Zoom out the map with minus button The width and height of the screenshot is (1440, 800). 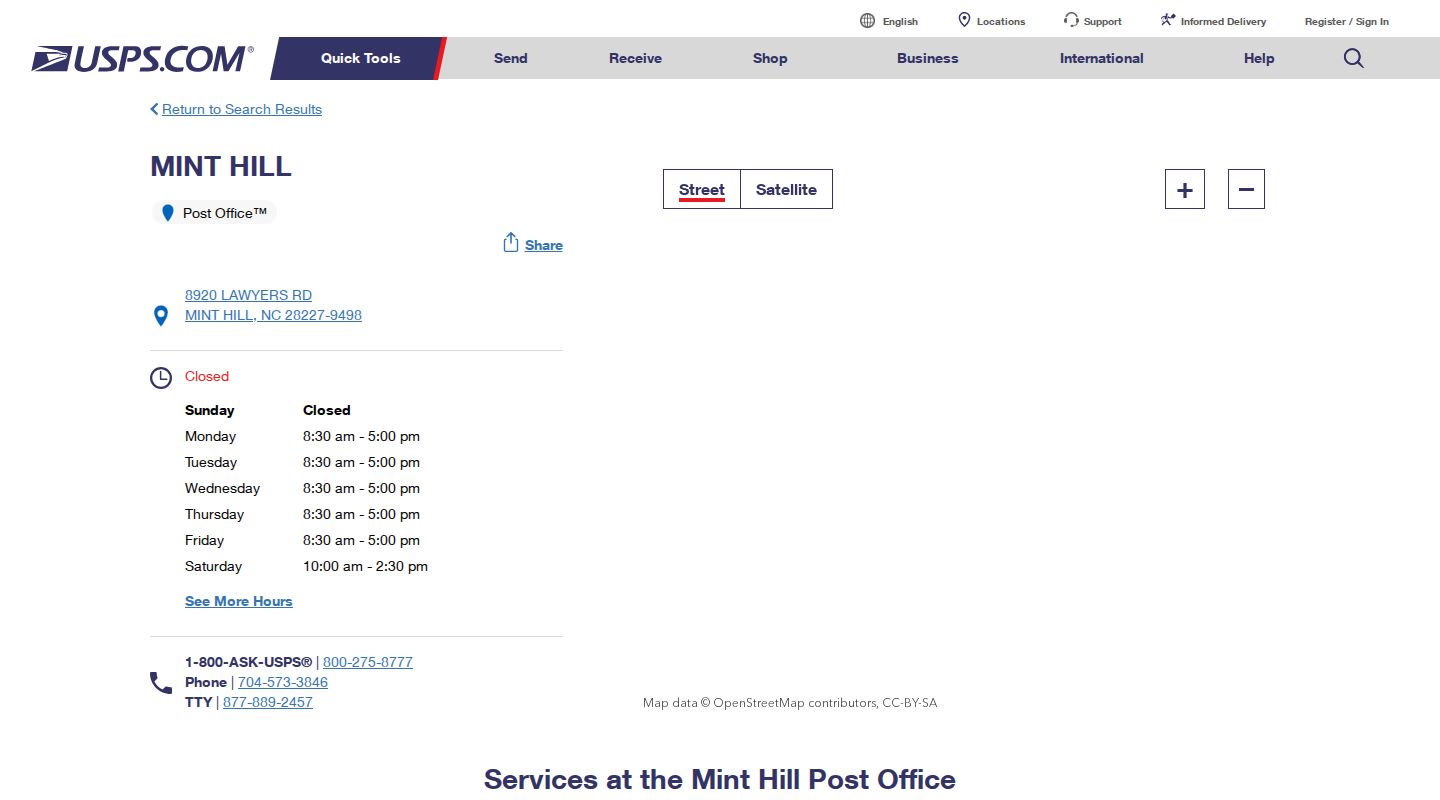pos(1246,189)
